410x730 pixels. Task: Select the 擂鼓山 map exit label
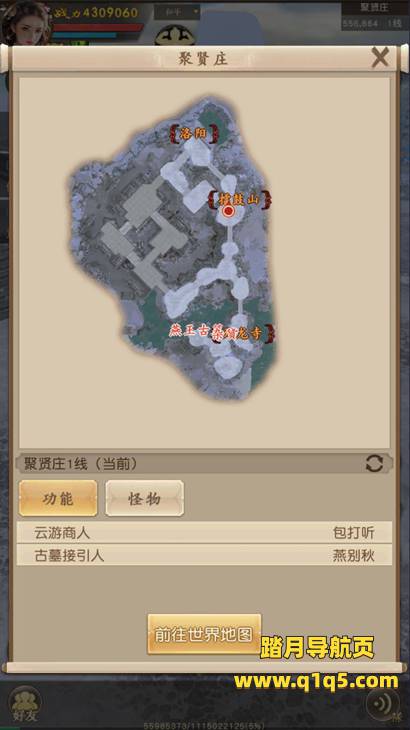(240, 199)
